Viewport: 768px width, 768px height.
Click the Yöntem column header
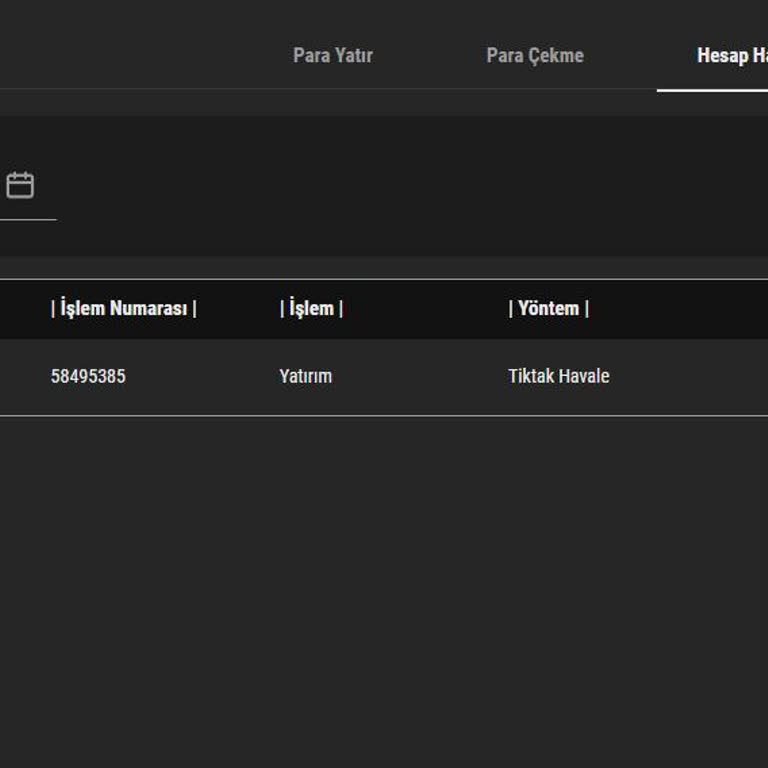pos(549,309)
